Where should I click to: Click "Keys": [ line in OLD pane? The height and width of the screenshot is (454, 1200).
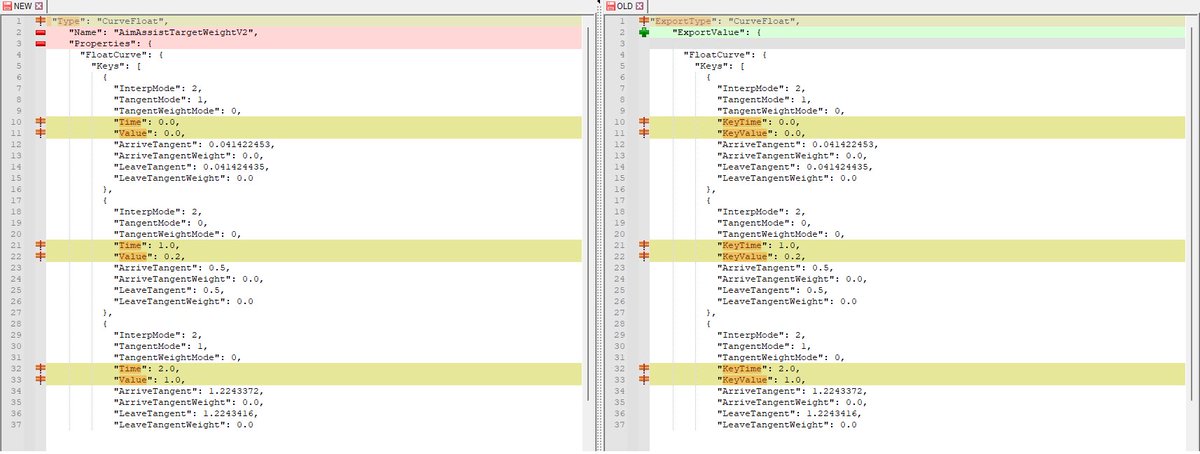coord(720,66)
